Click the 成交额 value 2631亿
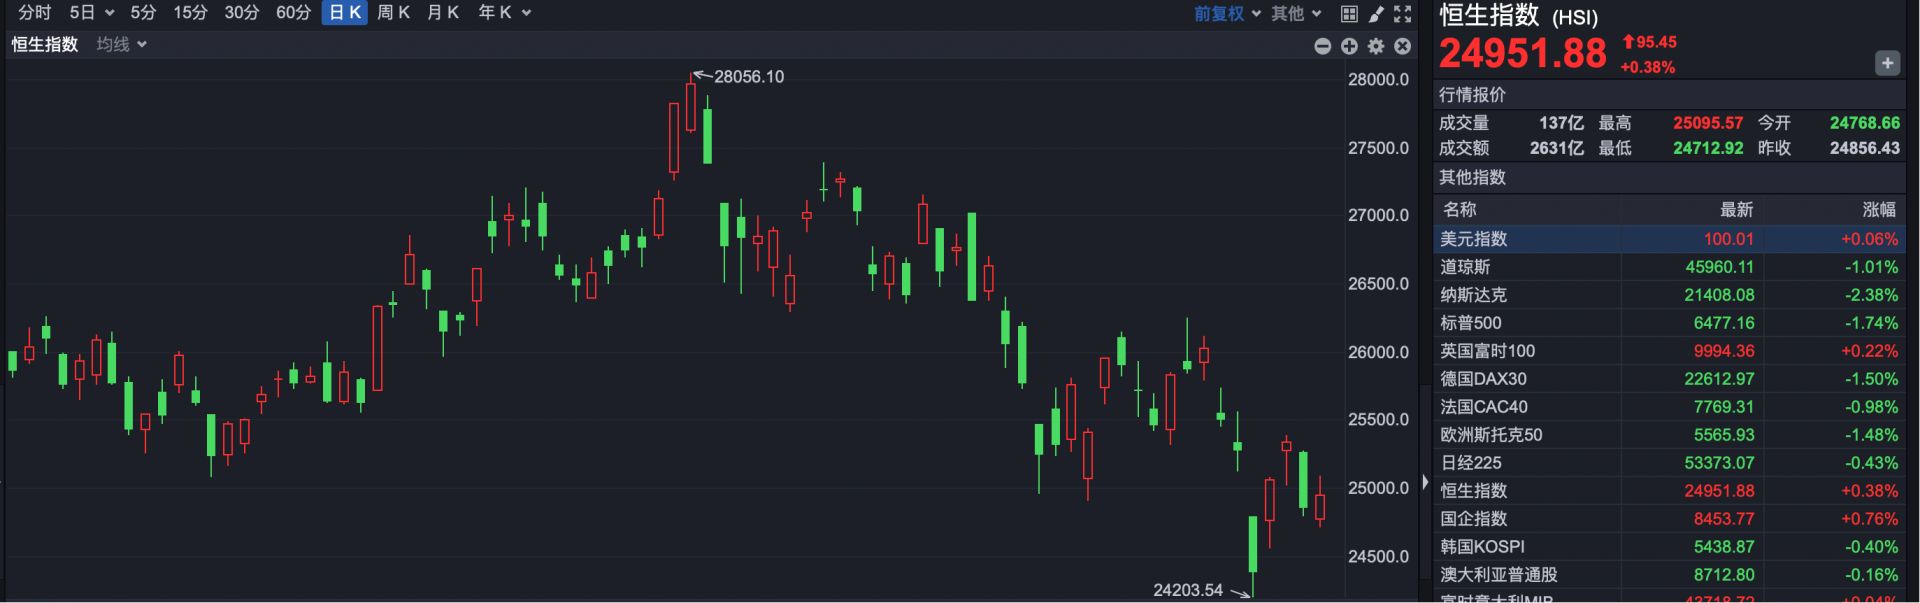 point(1557,148)
